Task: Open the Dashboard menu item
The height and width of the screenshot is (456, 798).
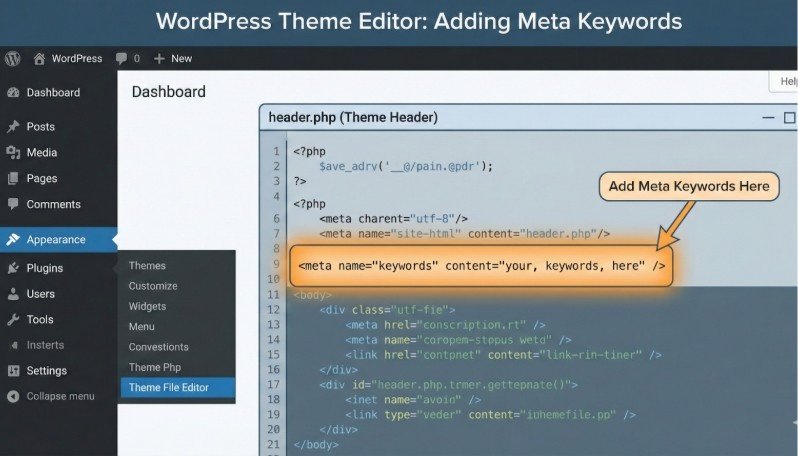Action: point(53,93)
